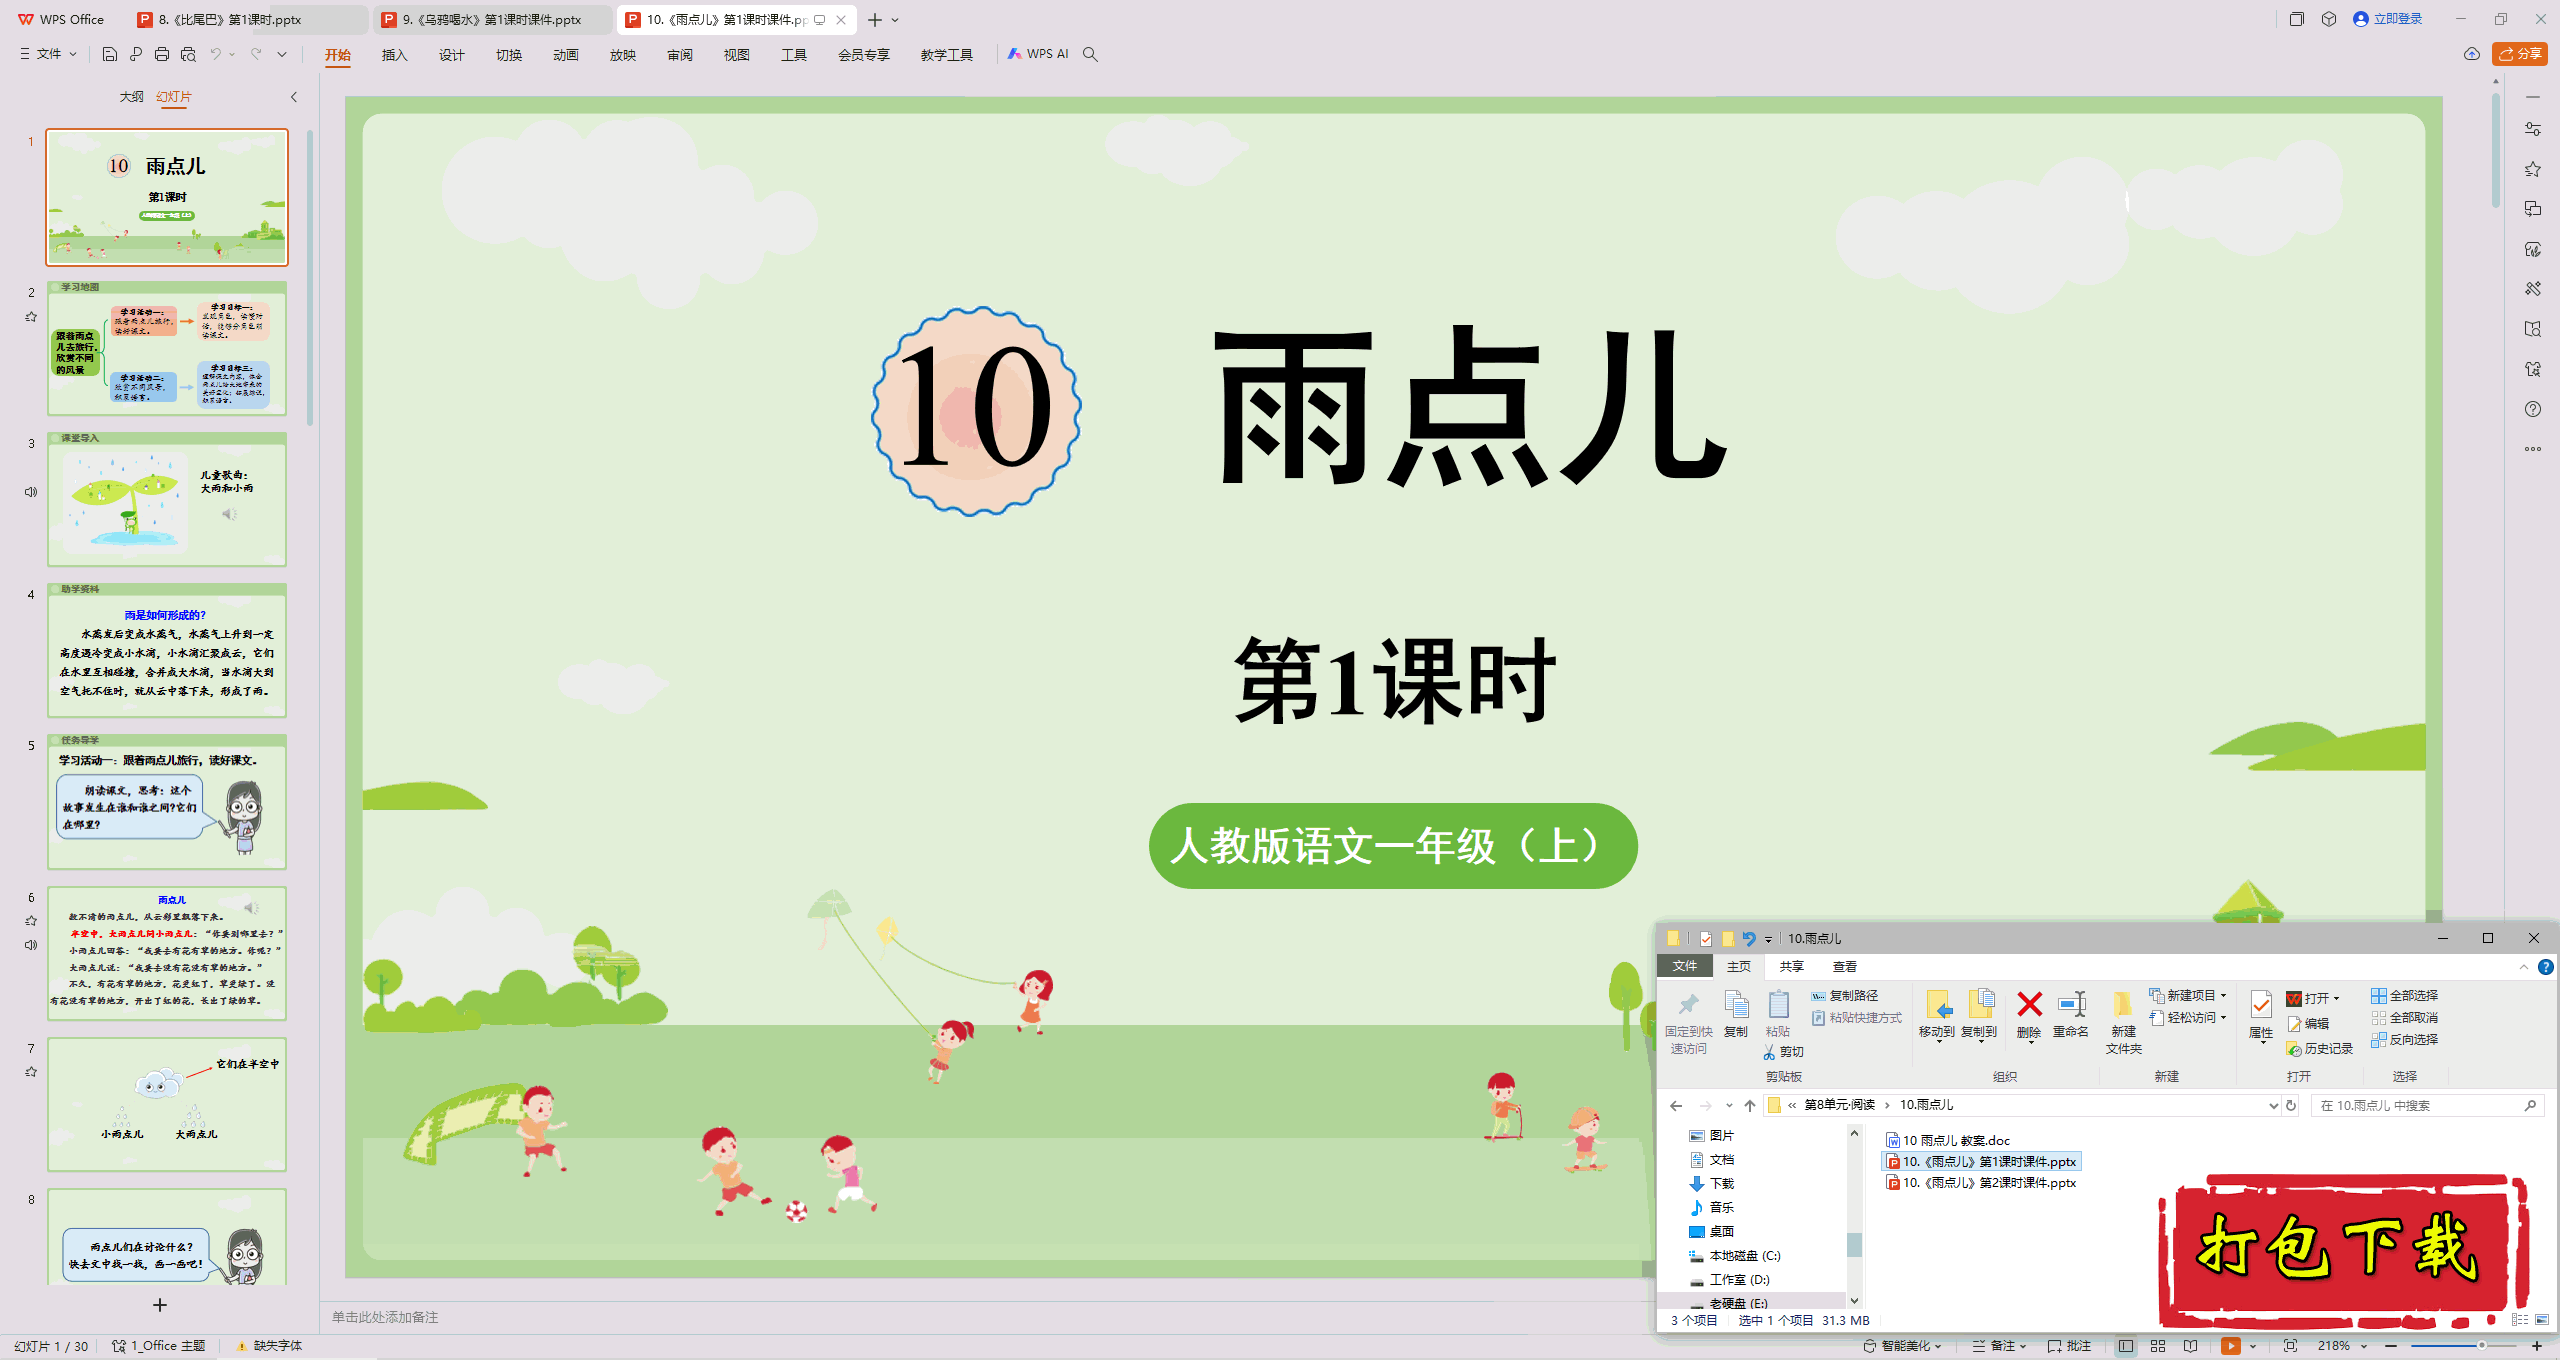Click the undo arrow icon
The height and width of the screenshot is (1360, 2560).
coord(215,54)
